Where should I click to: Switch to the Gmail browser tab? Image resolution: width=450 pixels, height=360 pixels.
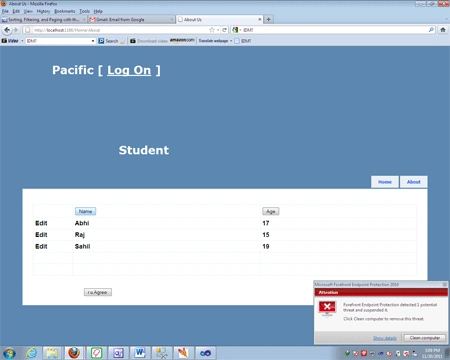pyautogui.click(x=131, y=20)
